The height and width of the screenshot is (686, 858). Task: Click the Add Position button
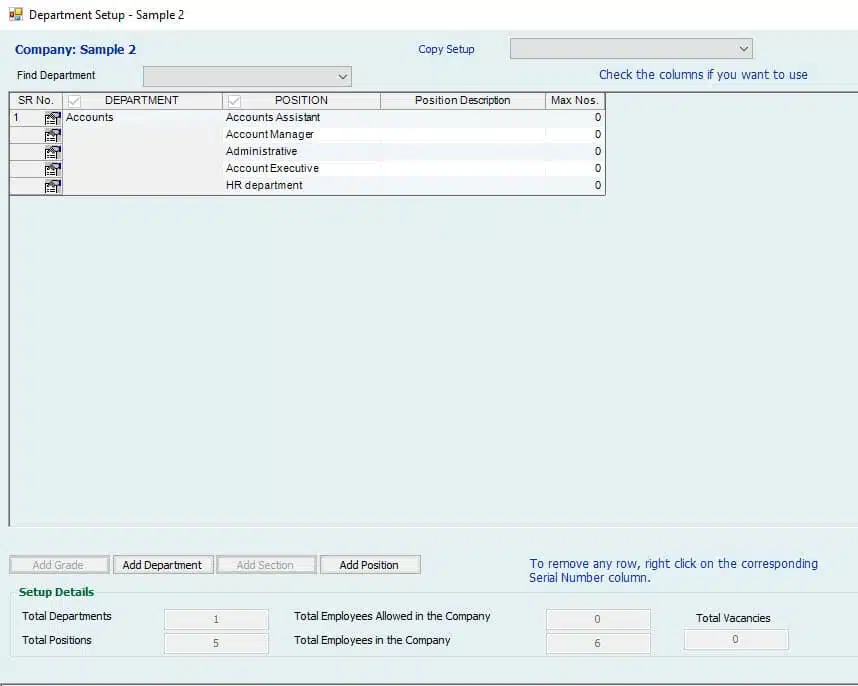coord(369,565)
